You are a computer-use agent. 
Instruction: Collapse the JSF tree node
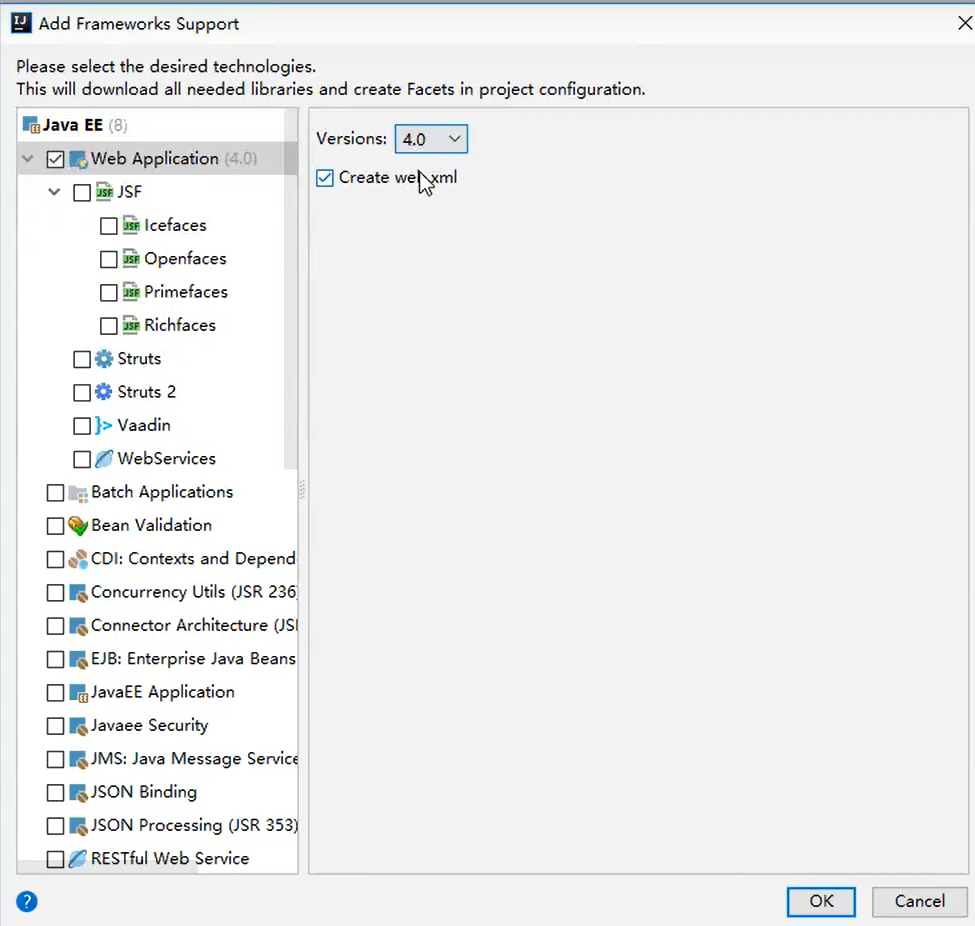click(x=55, y=192)
